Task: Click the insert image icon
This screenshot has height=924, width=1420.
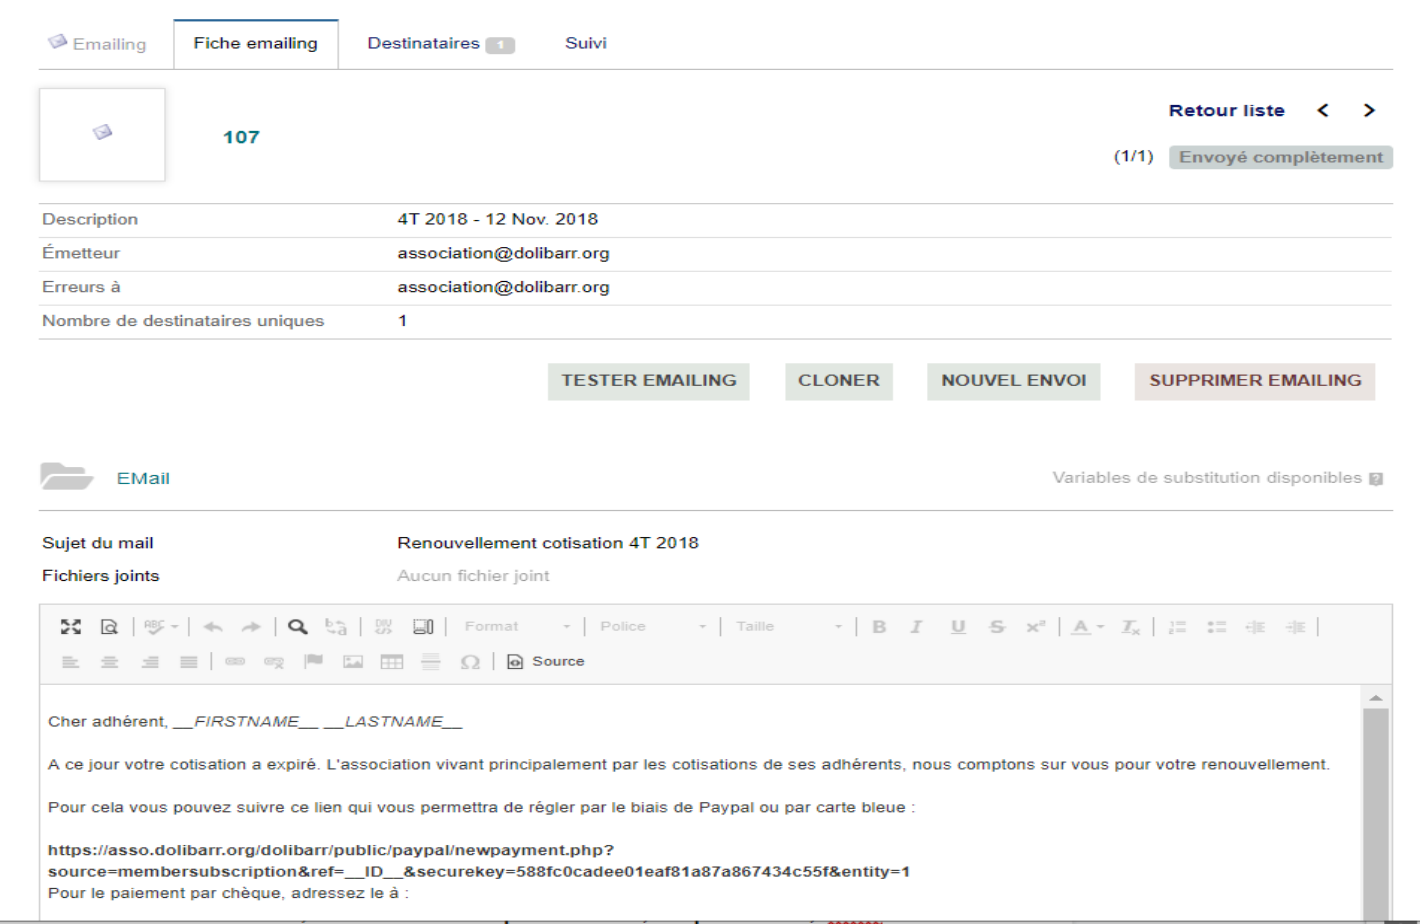Action: click(353, 662)
